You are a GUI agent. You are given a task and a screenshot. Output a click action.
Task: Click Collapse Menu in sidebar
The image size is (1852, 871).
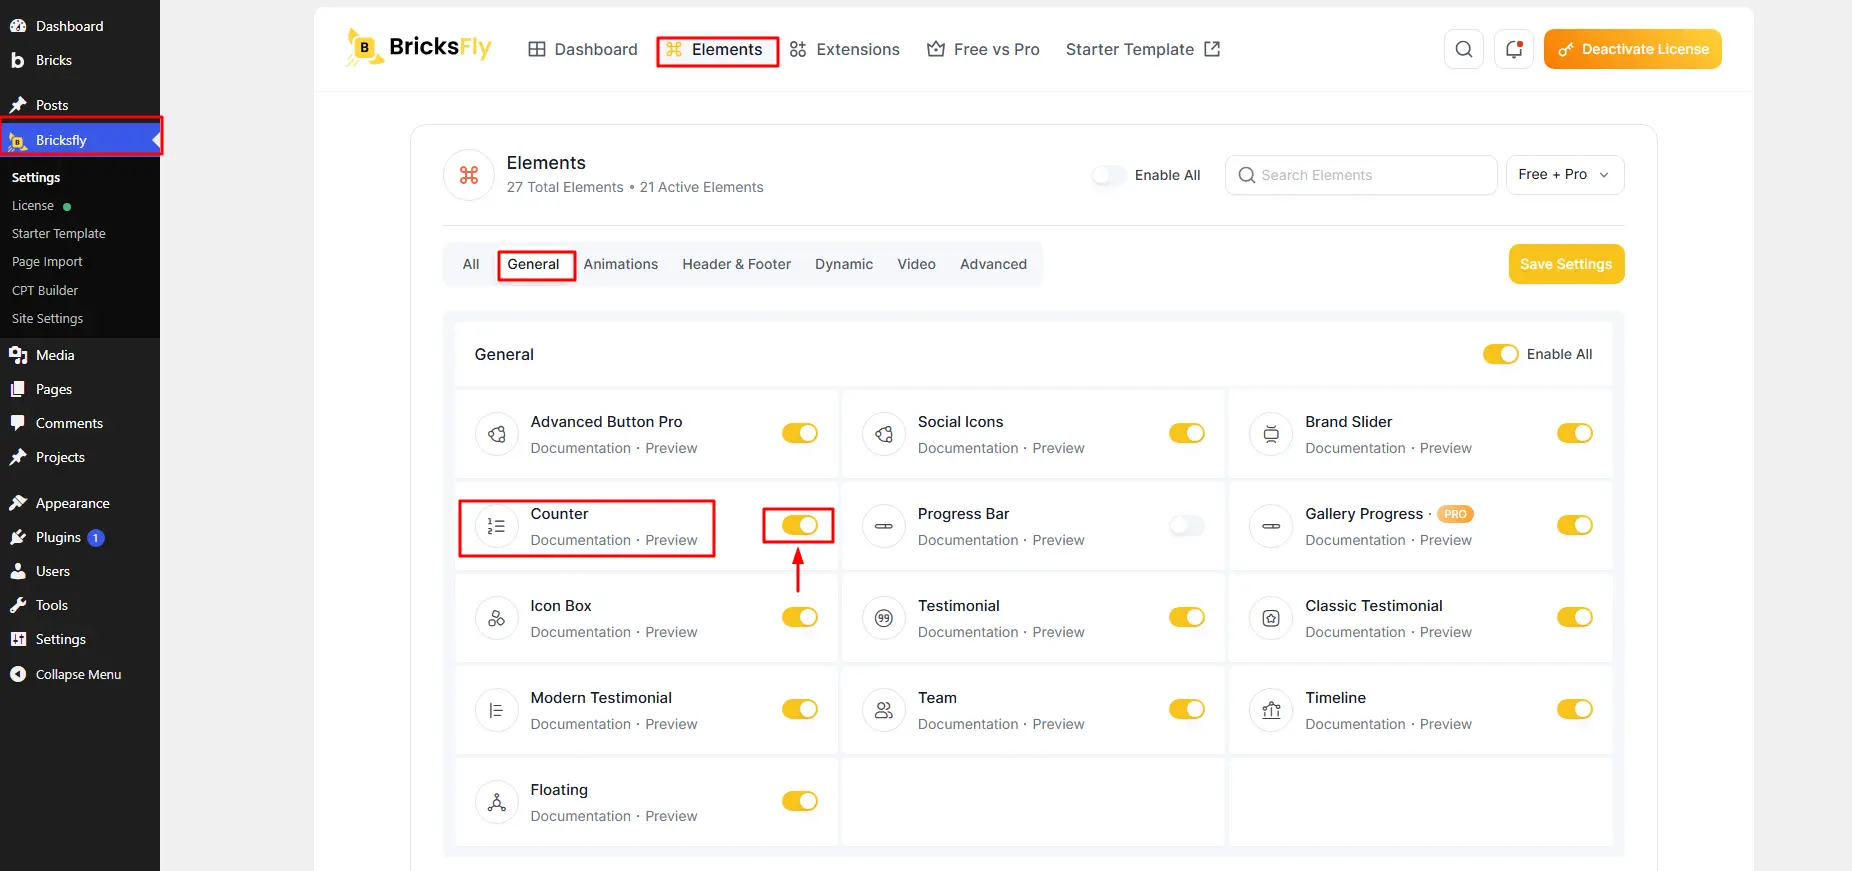(x=80, y=674)
